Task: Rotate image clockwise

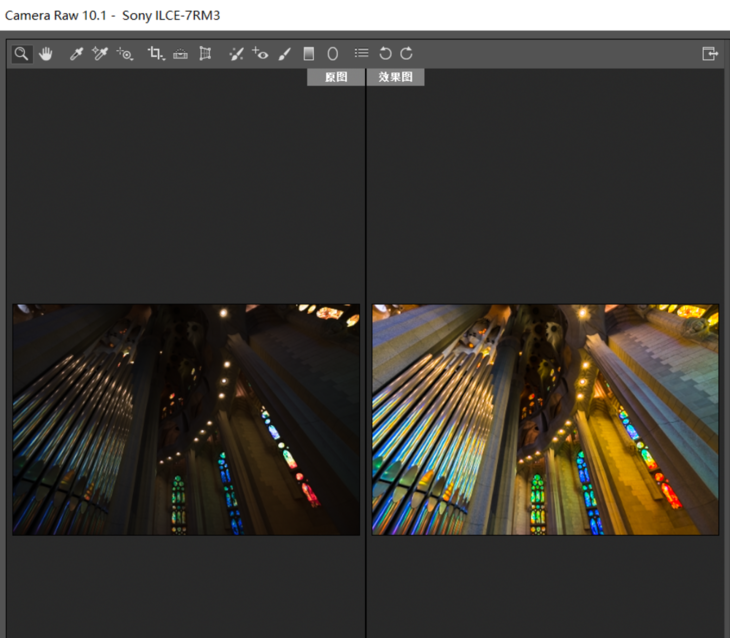Action: click(406, 54)
